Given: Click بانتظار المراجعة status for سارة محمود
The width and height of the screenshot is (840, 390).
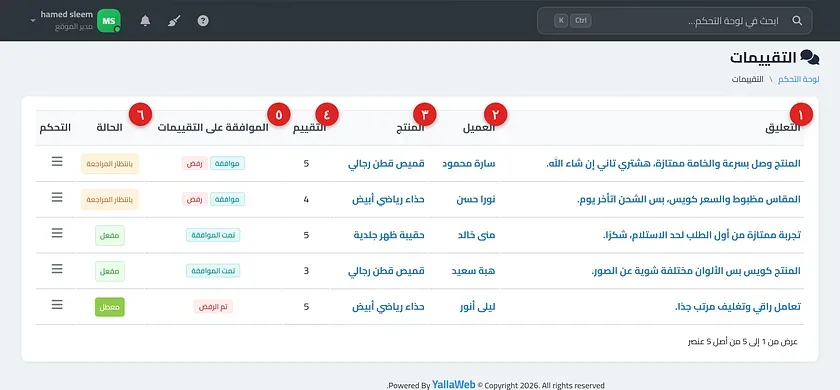Looking at the screenshot, I should click(x=110, y=164).
